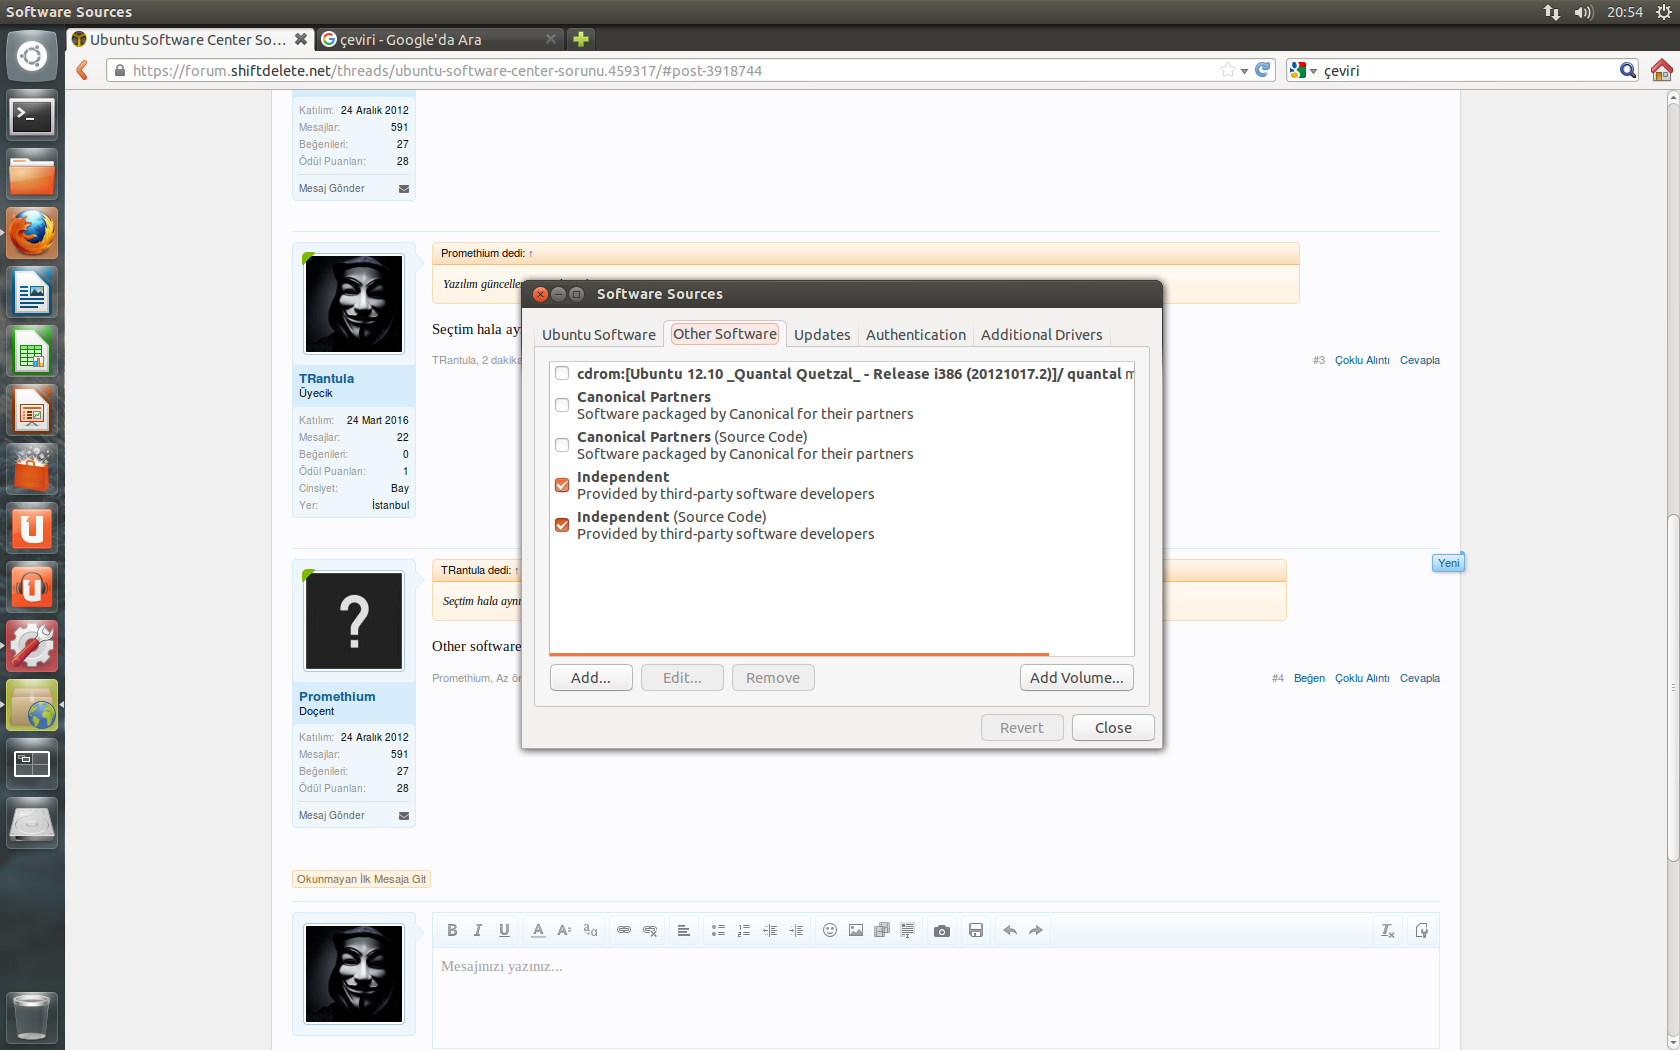Image resolution: width=1680 pixels, height=1050 pixels.
Task: Uncheck the Independent source checkbox
Action: click(x=562, y=485)
